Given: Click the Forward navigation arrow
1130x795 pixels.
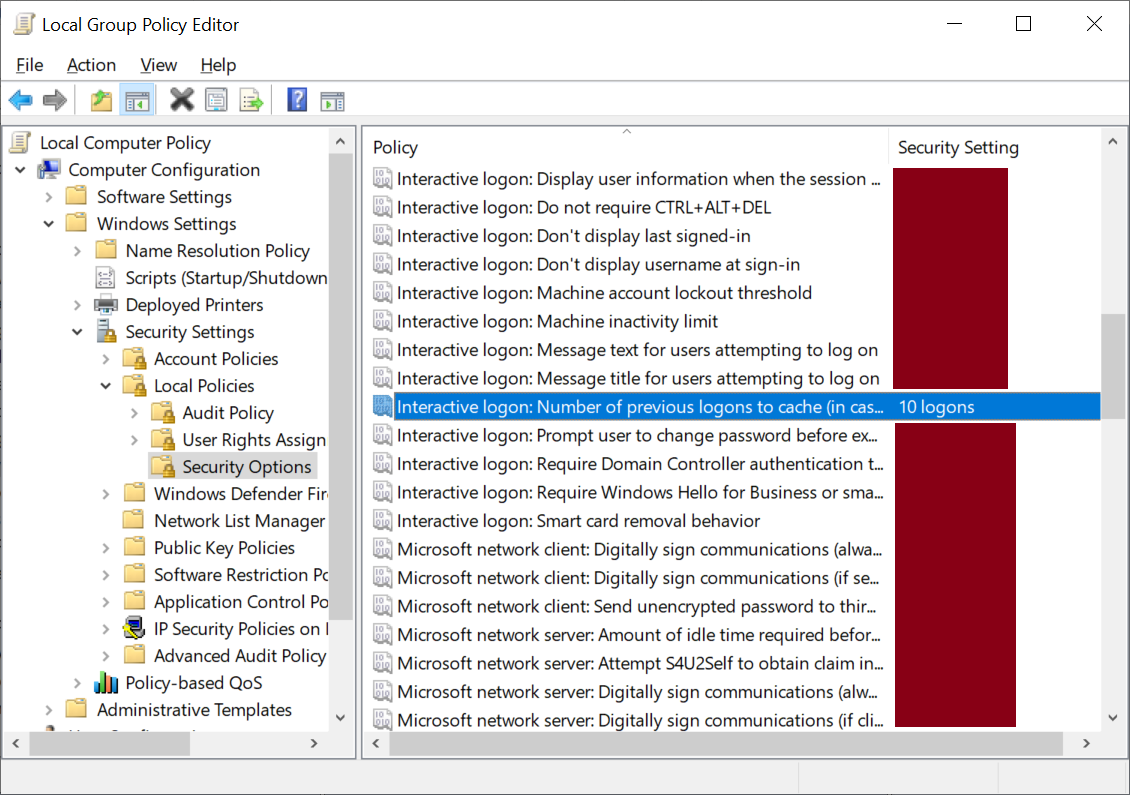Looking at the screenshot, I should tap(54, 99).
